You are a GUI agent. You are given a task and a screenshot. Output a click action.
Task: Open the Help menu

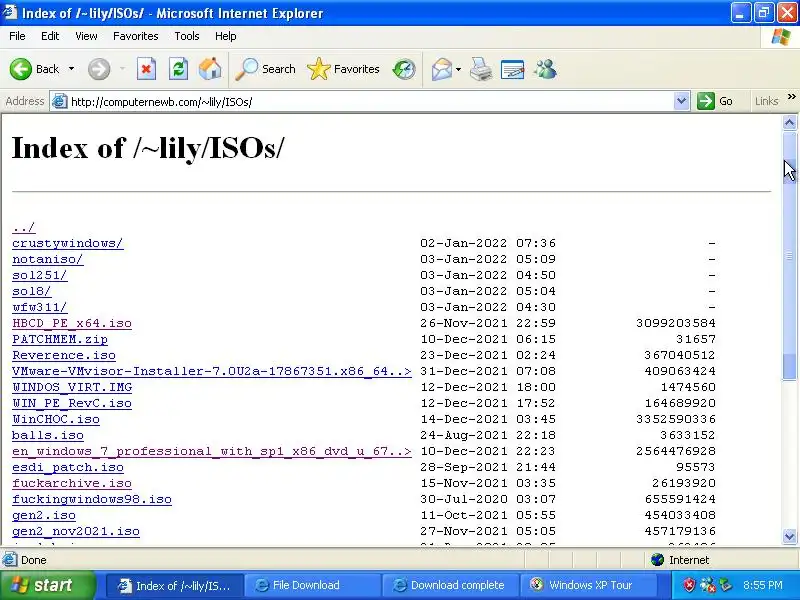(x=226, y=36)
